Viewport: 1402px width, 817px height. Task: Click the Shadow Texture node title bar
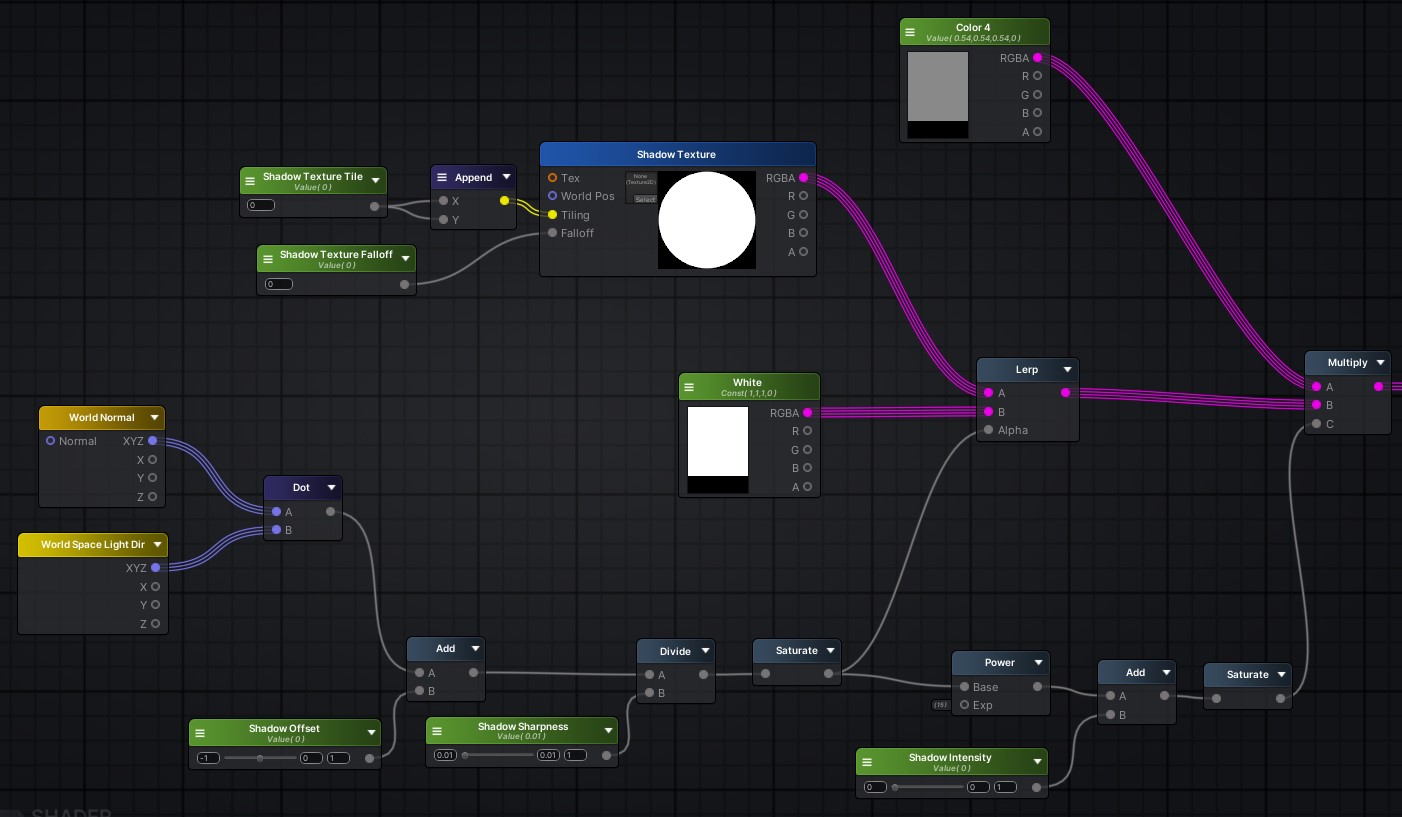click(x=677, y=155)
